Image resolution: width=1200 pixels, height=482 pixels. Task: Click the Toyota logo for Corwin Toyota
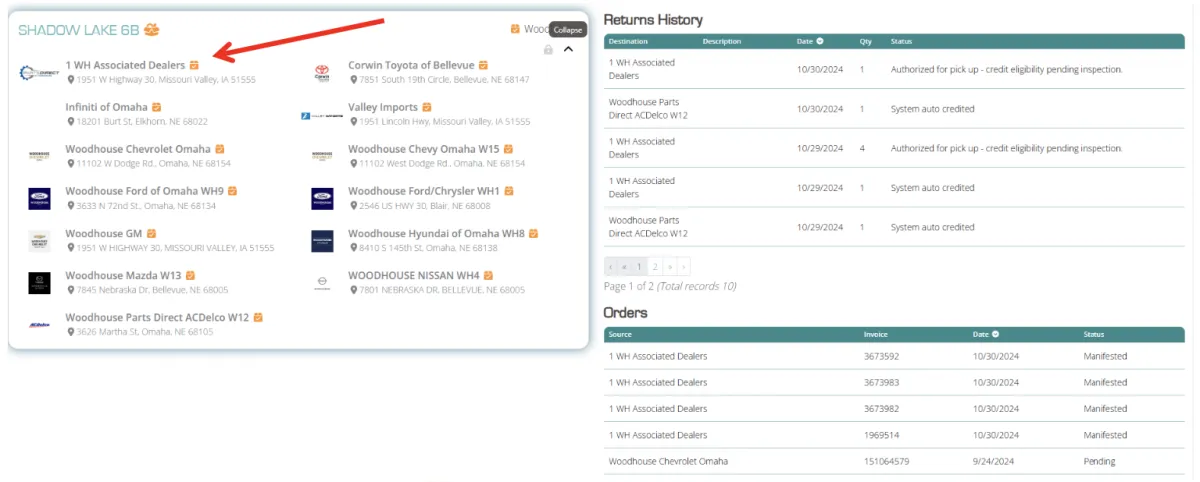pyautogui.click(x=322, y=72)
